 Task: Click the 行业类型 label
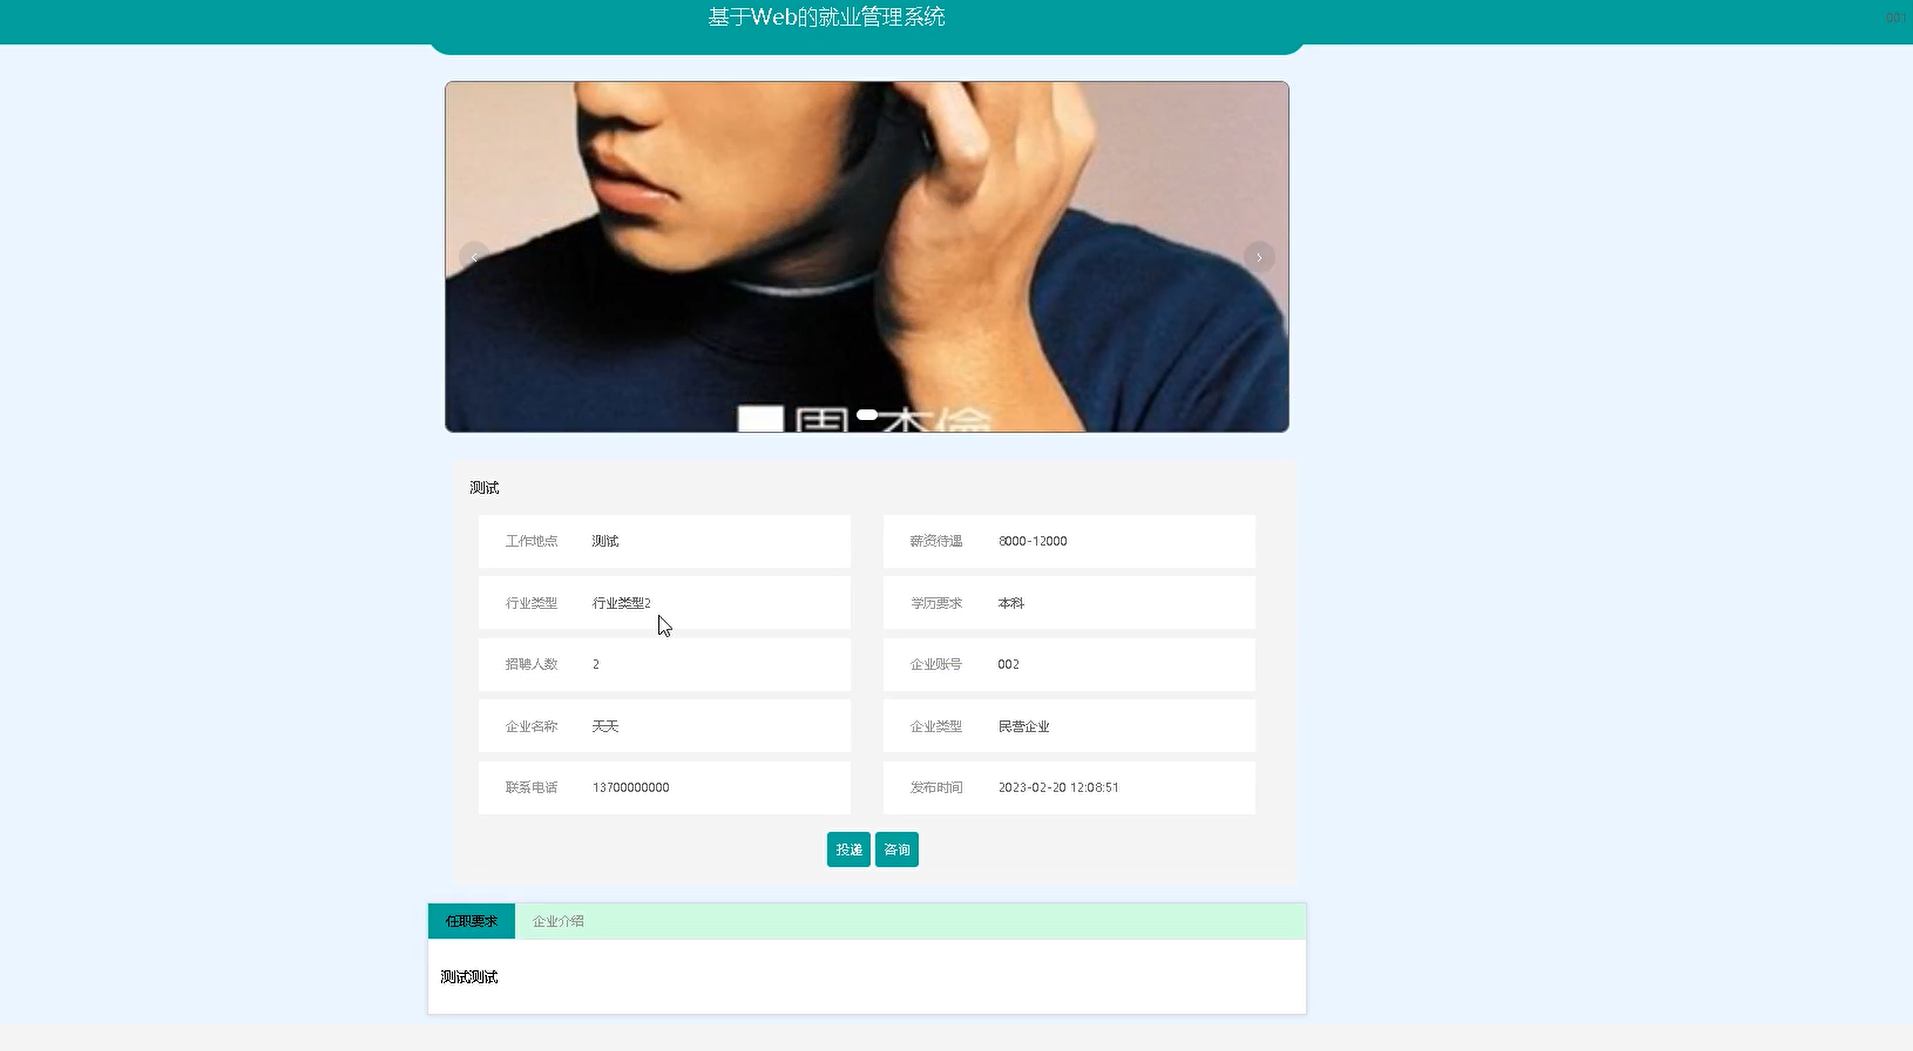(531, 603)
